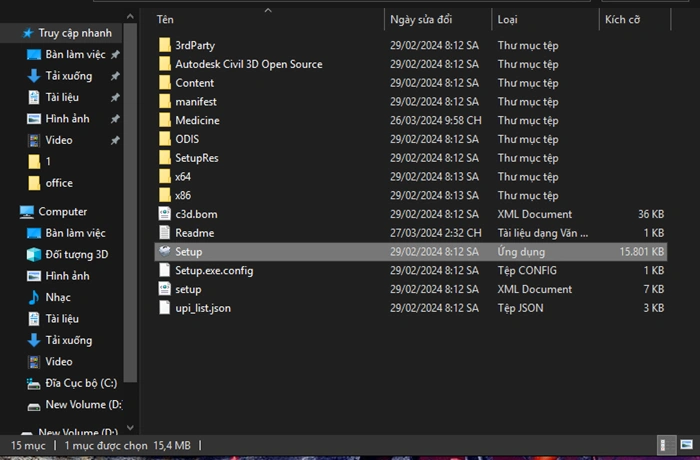Switch to details view layout button
The width and height of the screenshot is (700, 460).
pyautogui.click(x=664, y=444)
